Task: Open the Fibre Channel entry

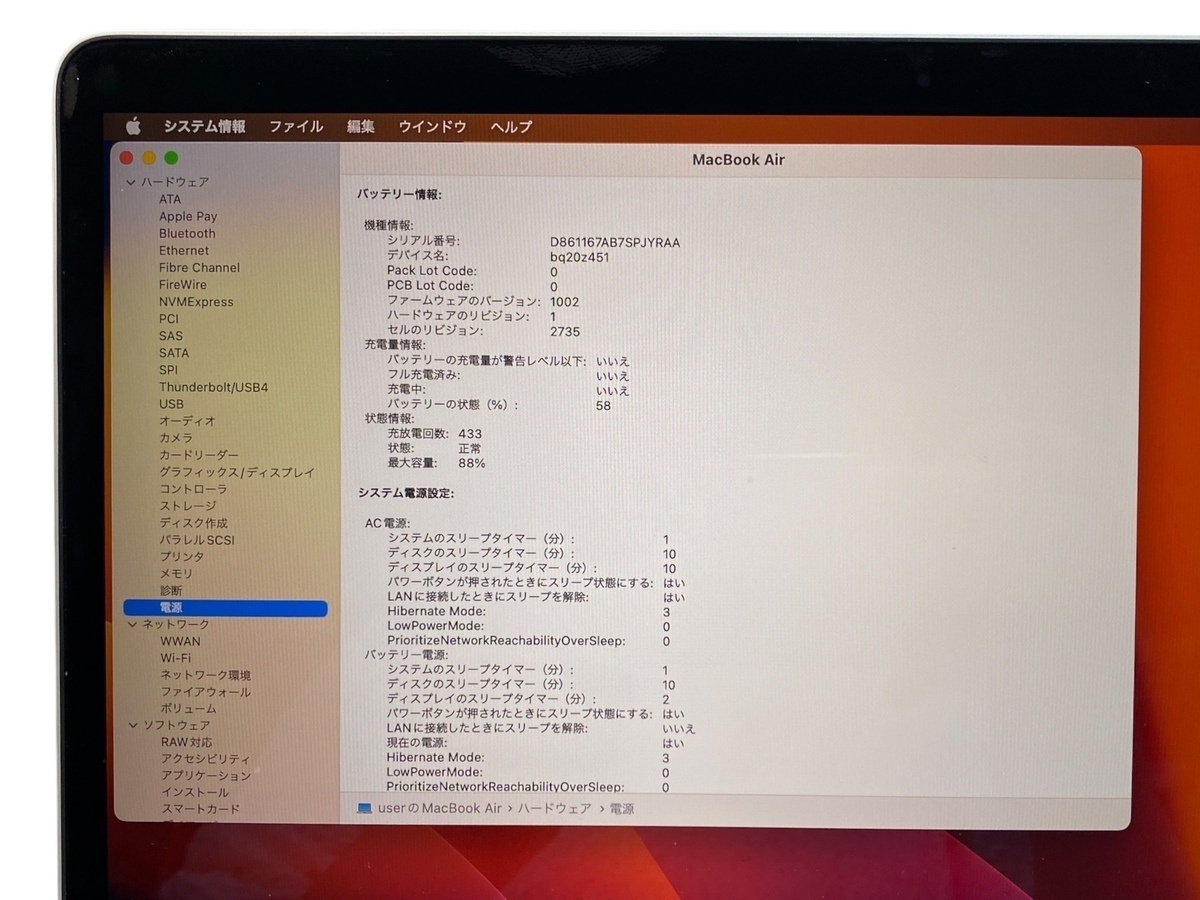Action: pyautogui.click(x=199, y=267)
